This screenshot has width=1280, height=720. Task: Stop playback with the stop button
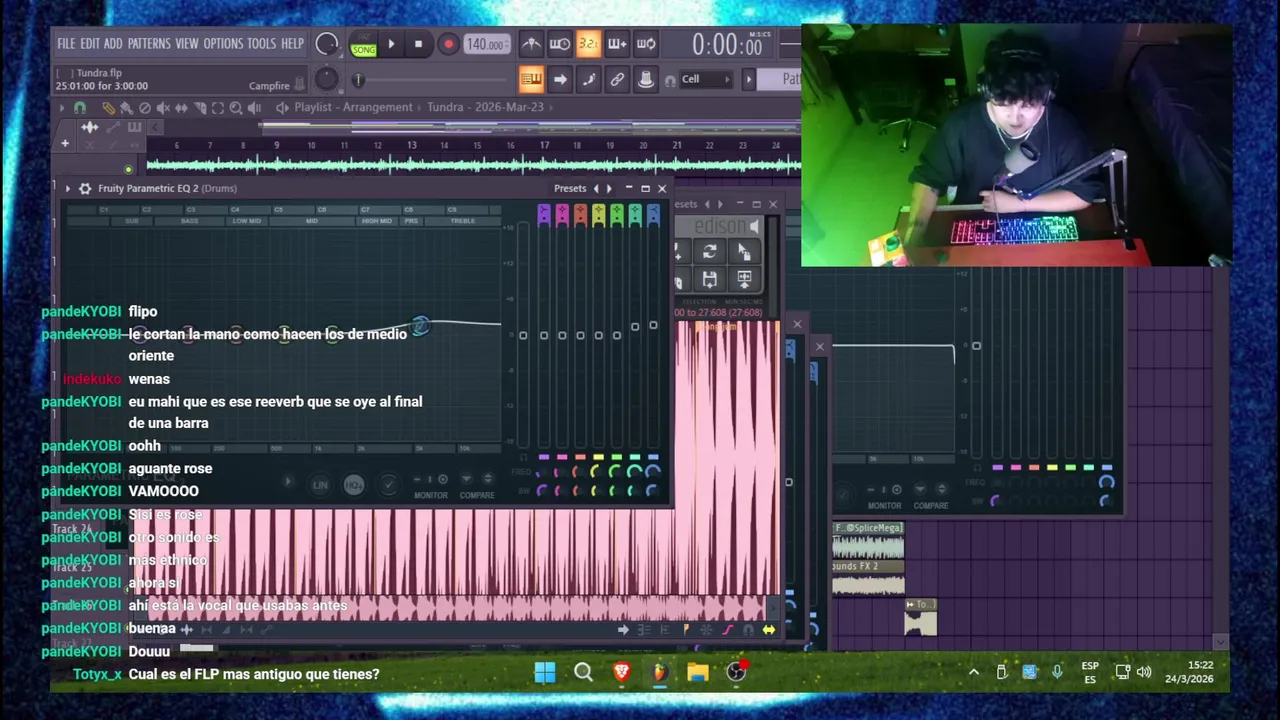[418, 44]
